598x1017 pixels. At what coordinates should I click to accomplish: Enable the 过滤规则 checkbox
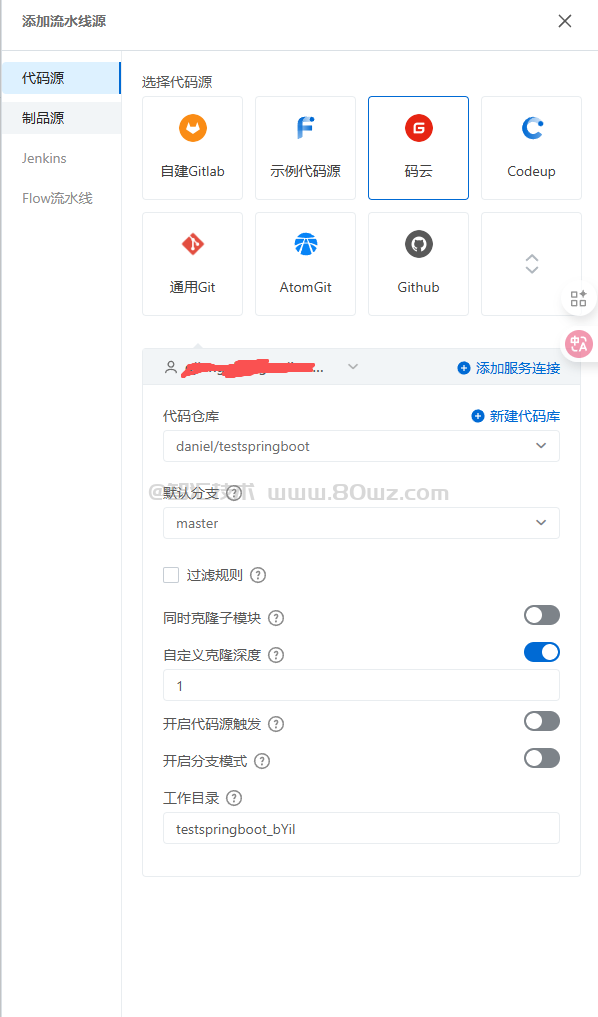[x=171, y=575]
